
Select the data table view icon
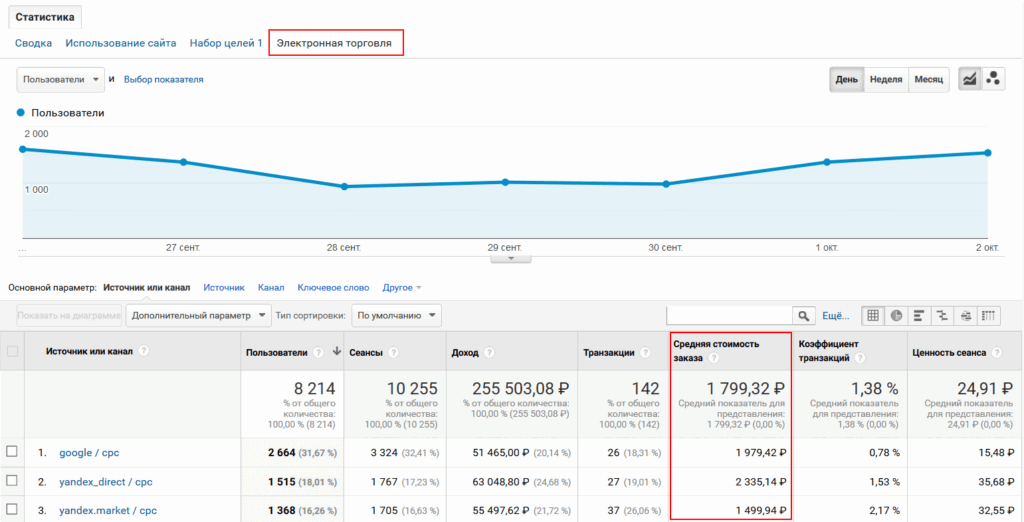pyautogui.click(x=873, y=316)
